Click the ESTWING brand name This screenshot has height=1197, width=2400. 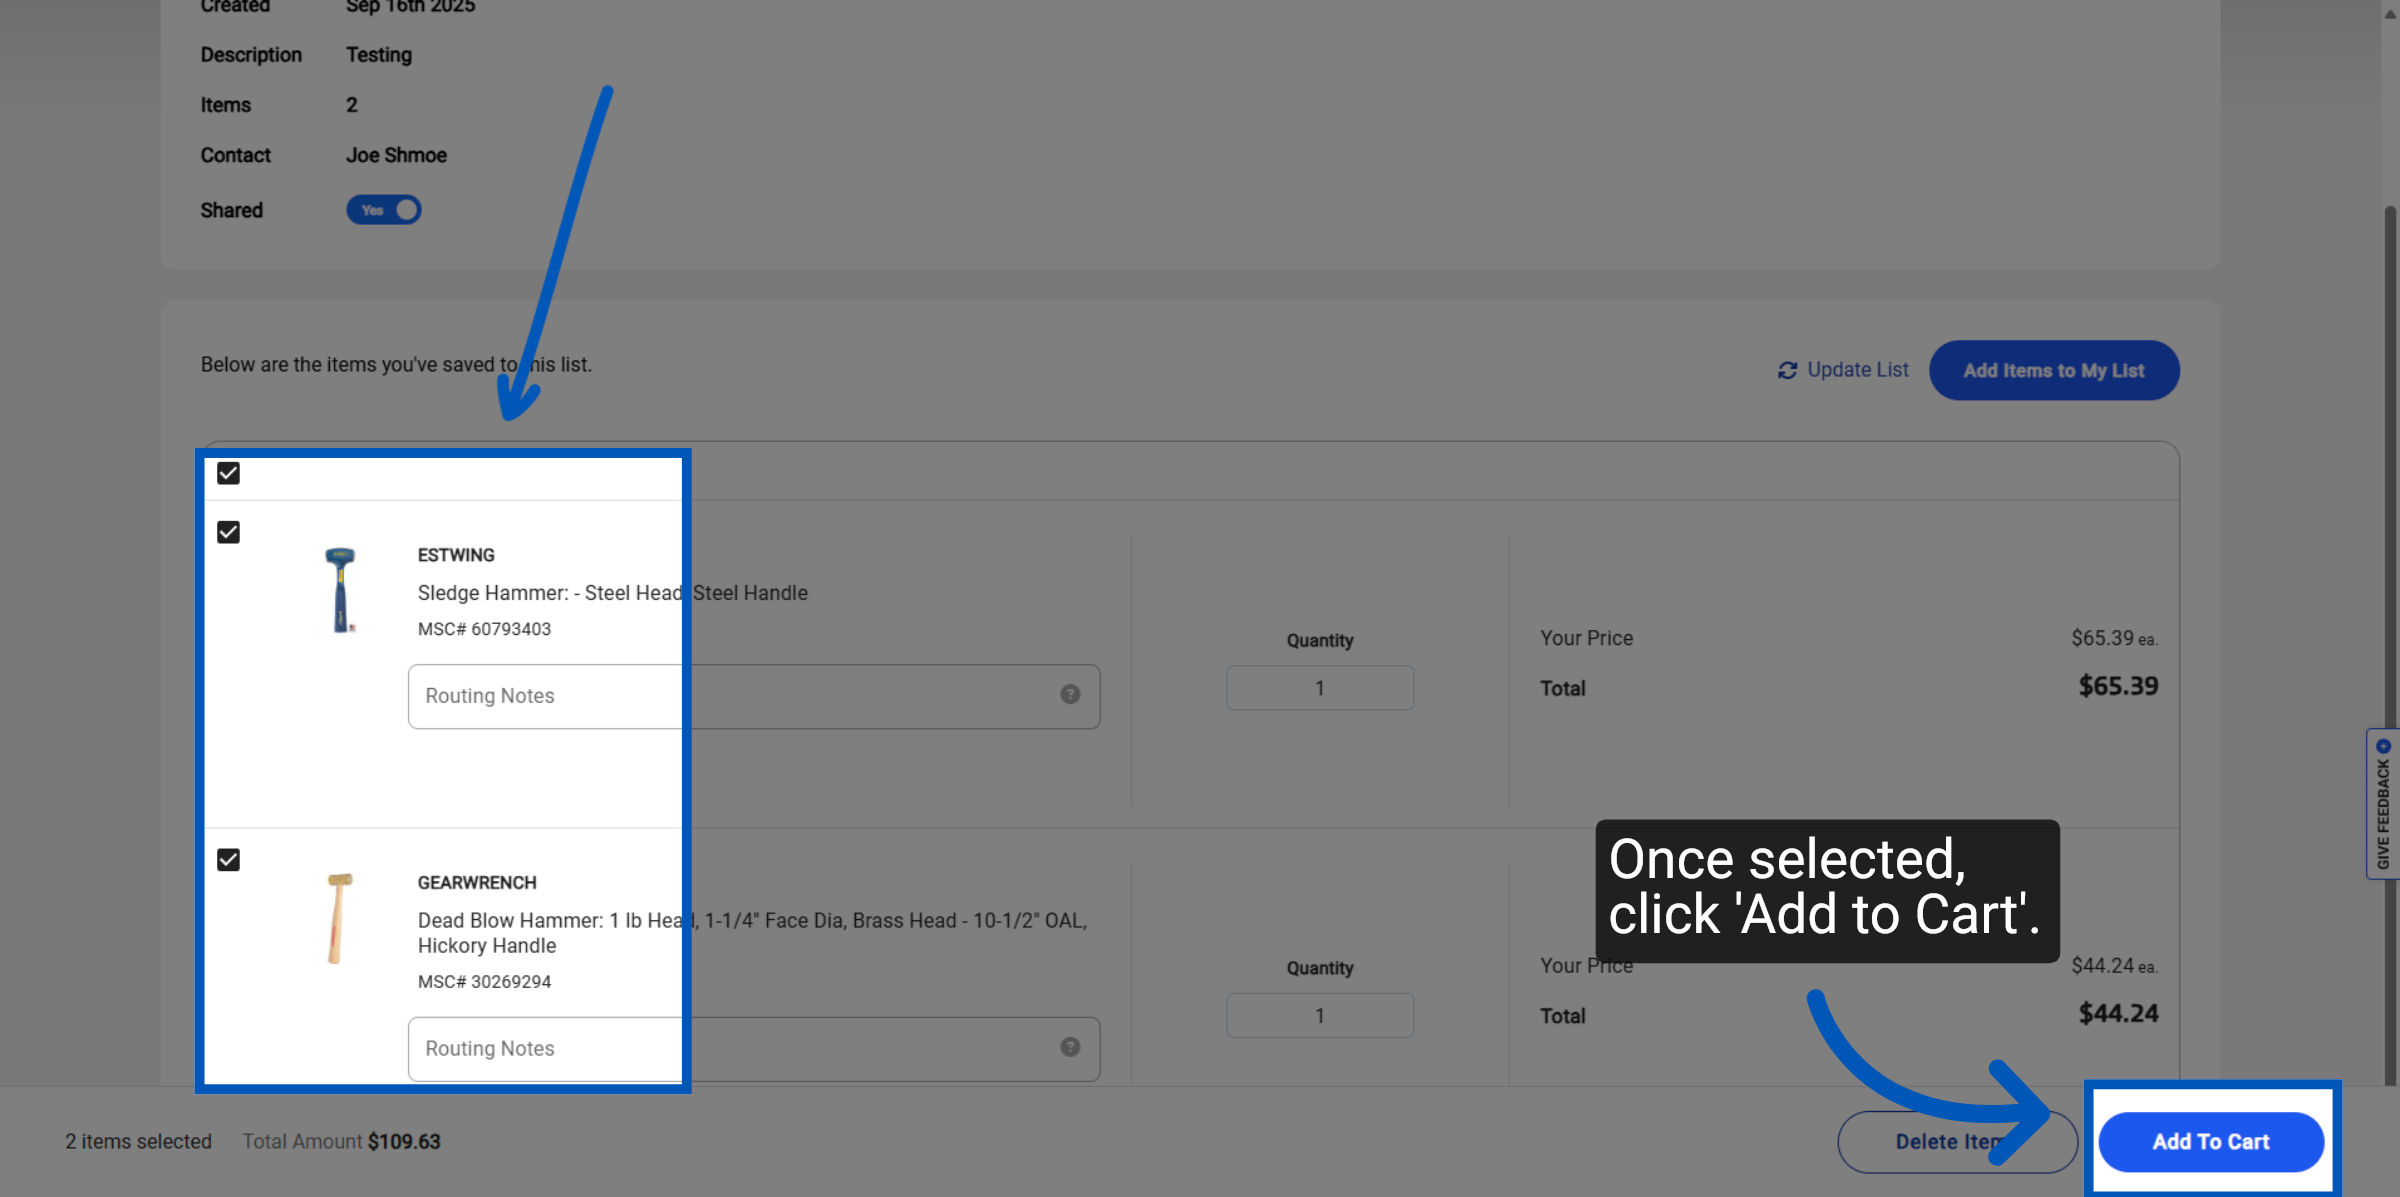456,555
